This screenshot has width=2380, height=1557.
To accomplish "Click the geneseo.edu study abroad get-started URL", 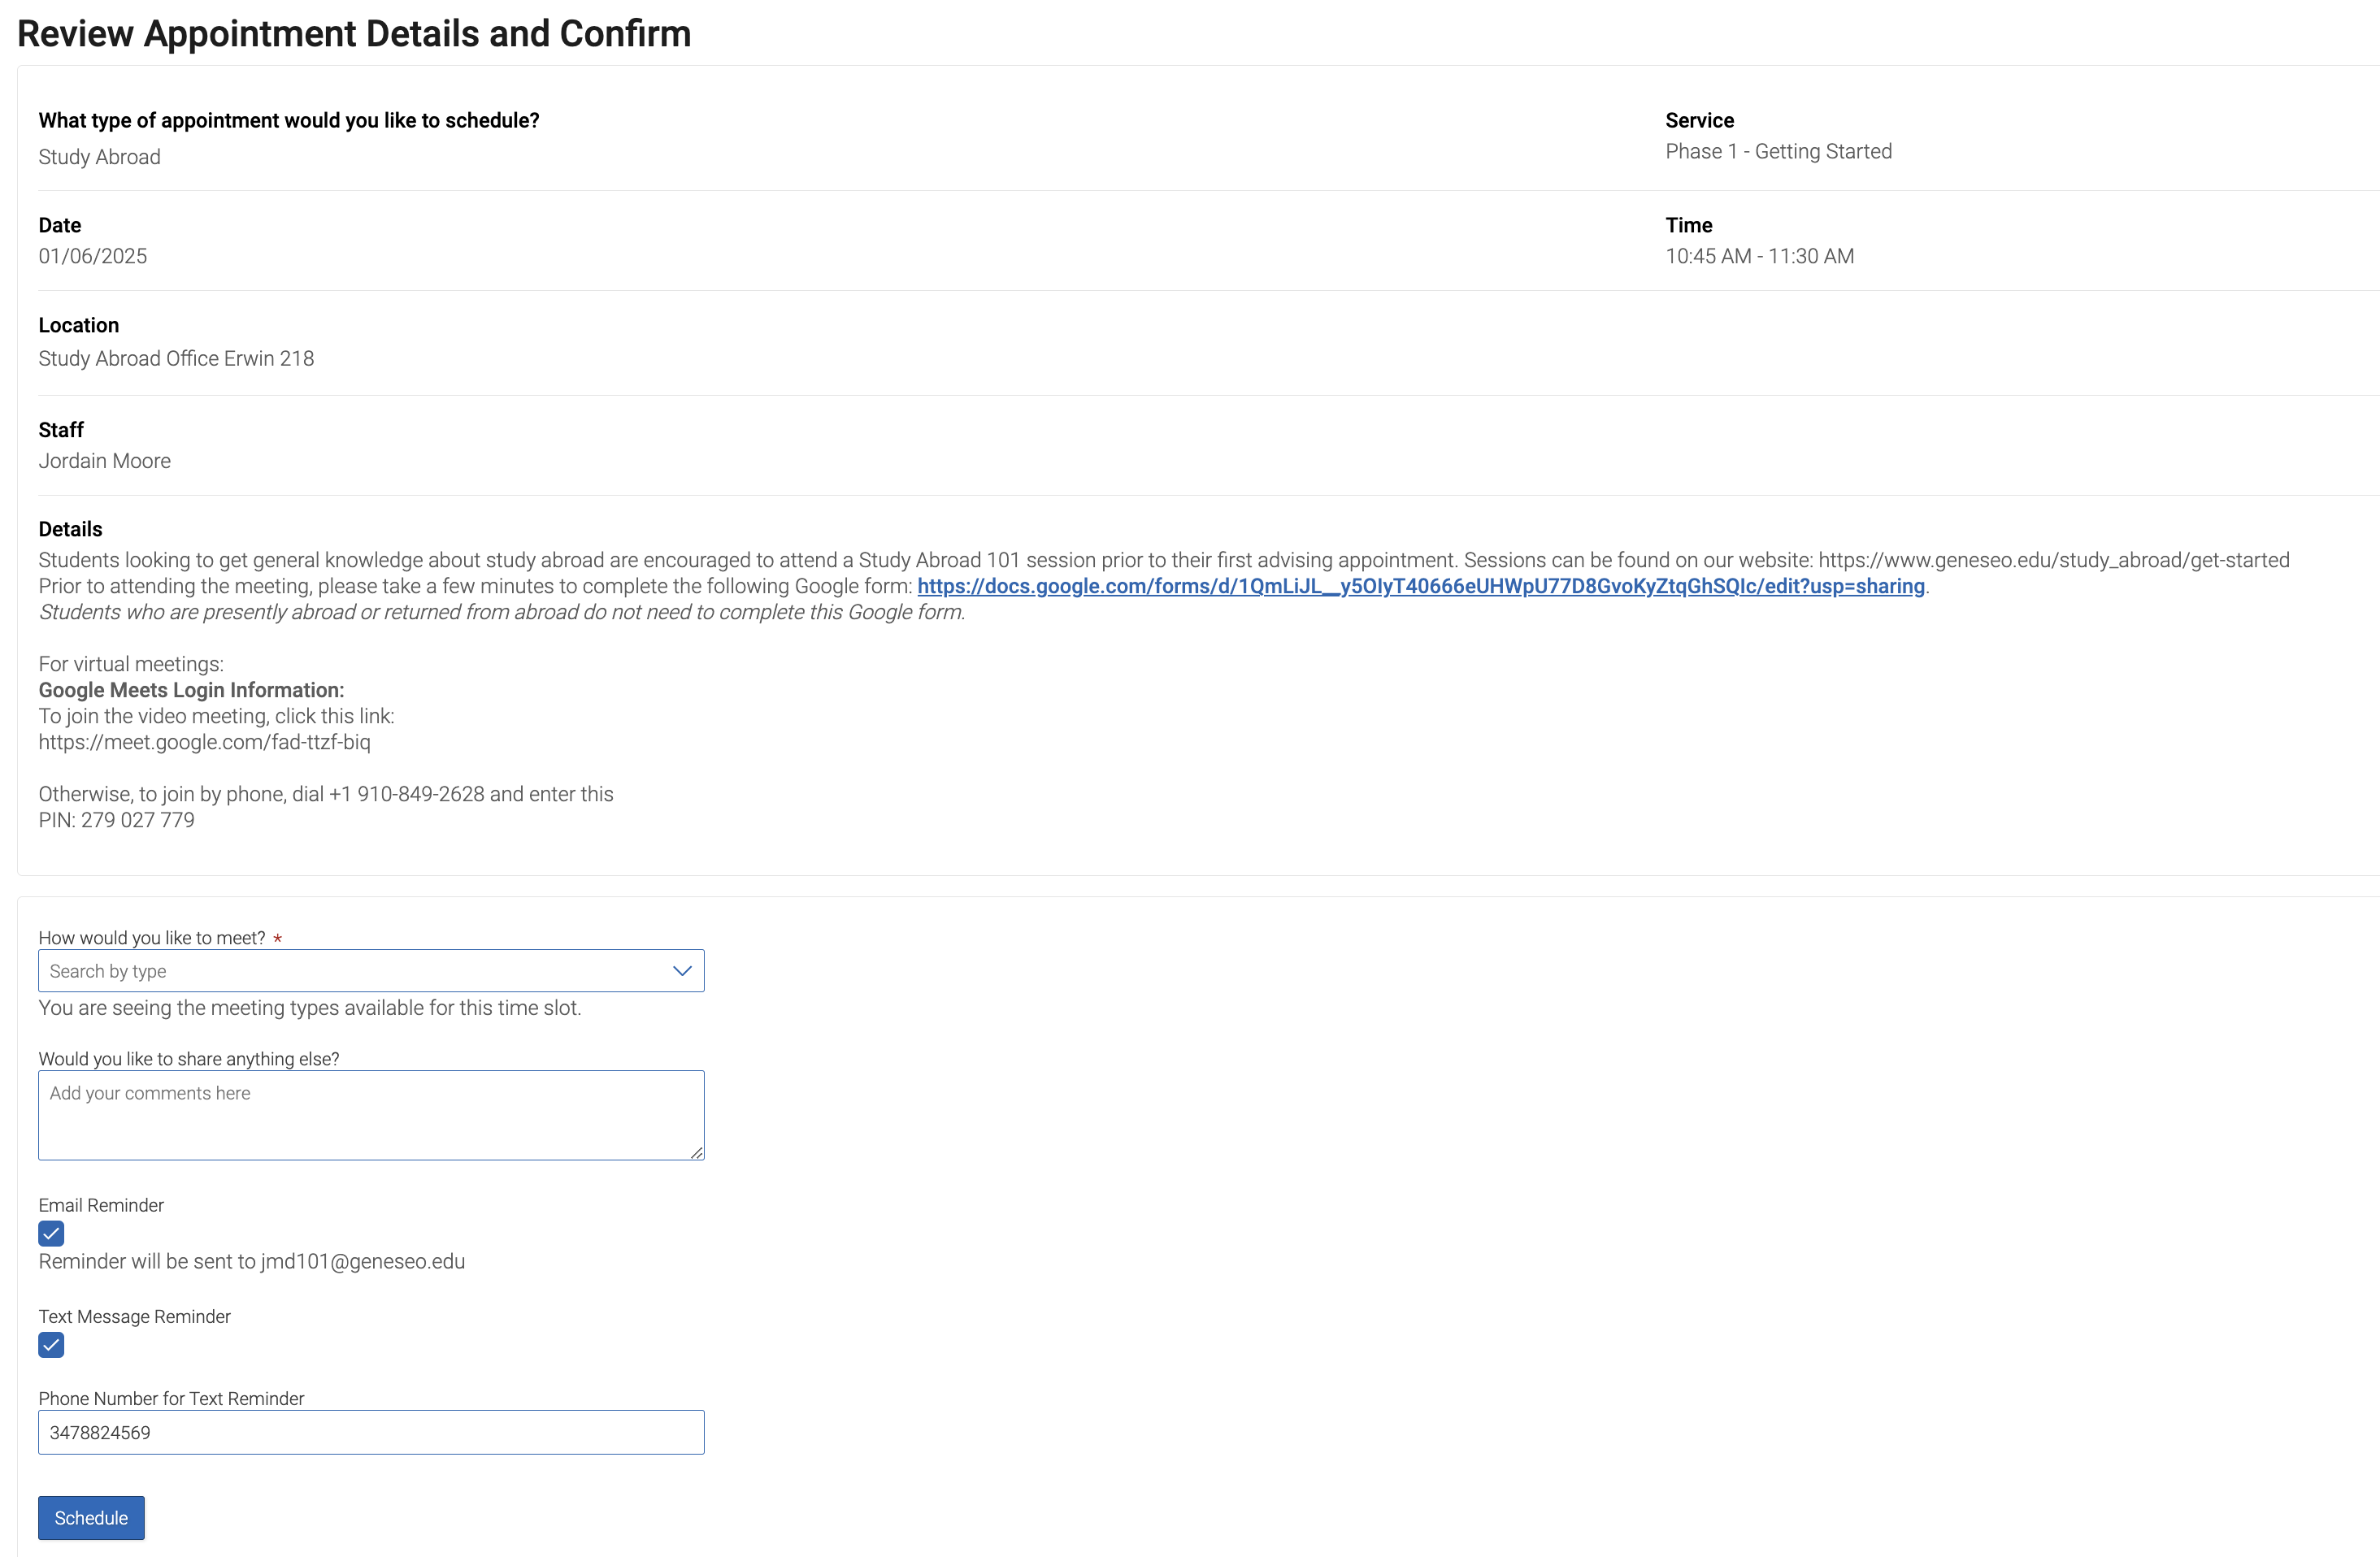I will pyautogui.click(x=2053, y=560).
